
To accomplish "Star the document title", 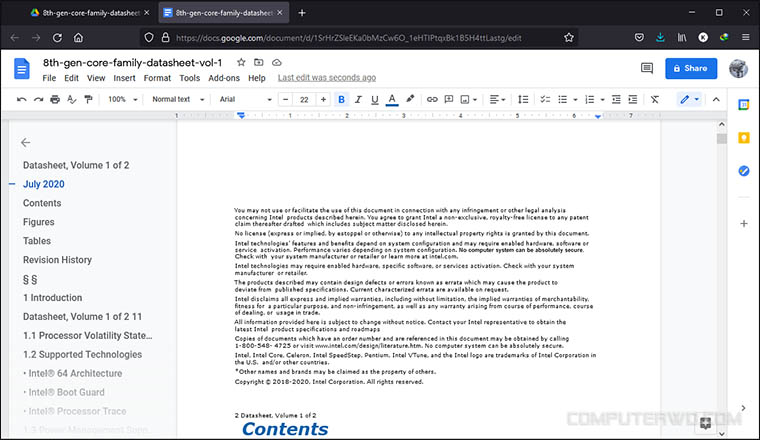I will tap(241, 62).
